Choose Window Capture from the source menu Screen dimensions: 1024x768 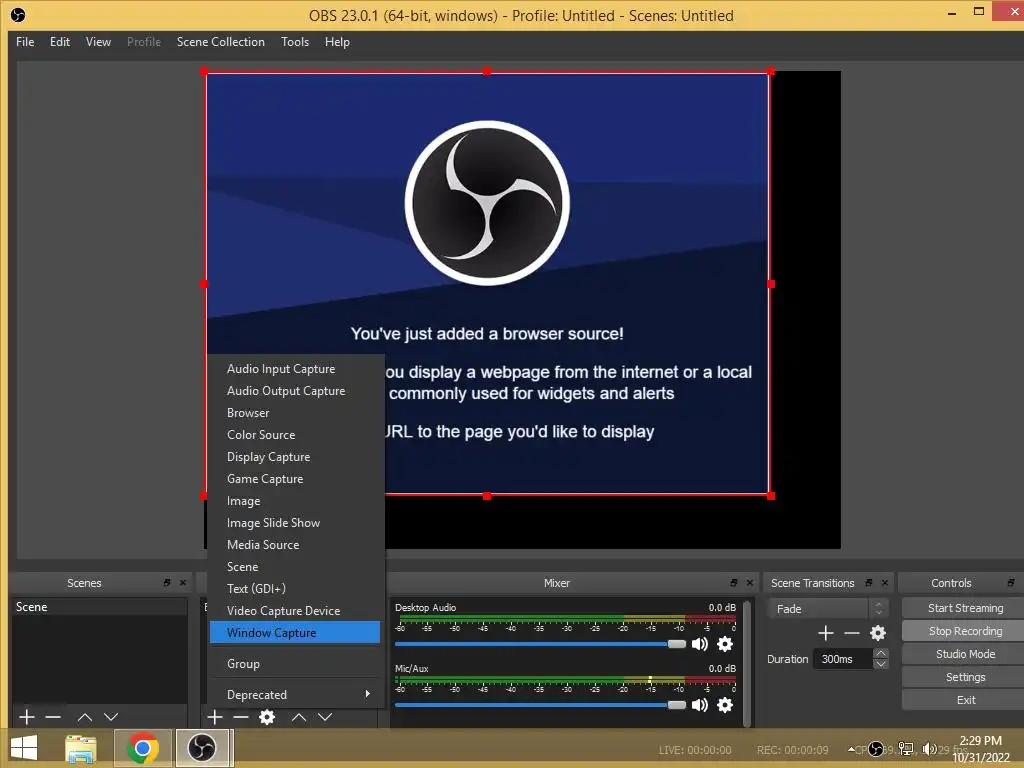click(295, 633)
